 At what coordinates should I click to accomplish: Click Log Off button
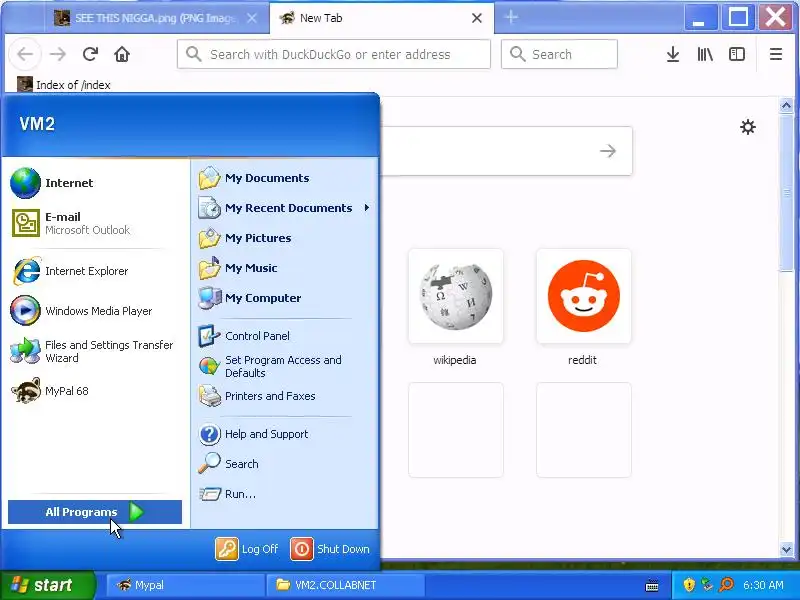tap(247, 549)
